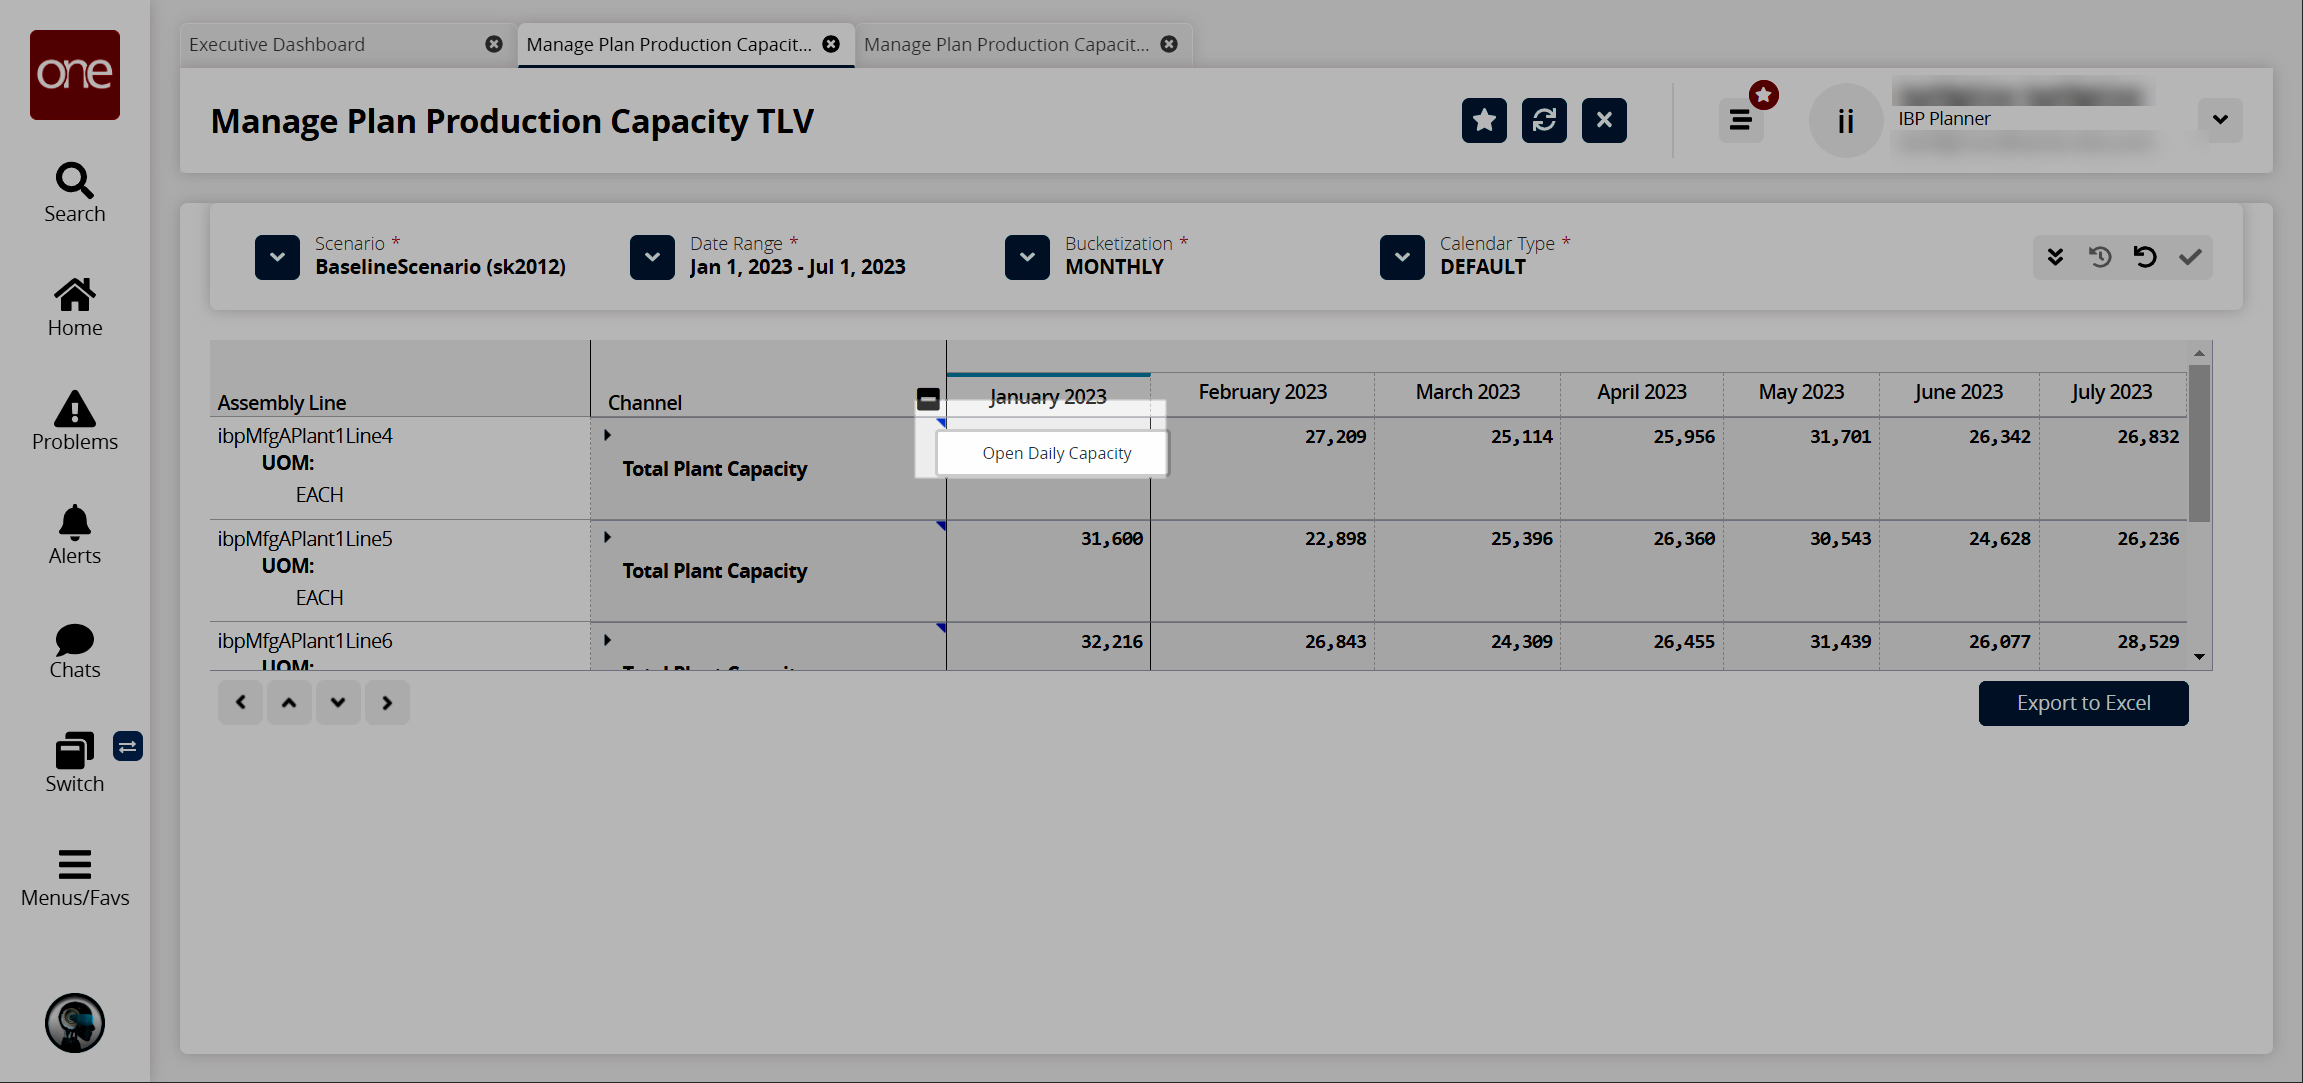Apply filters with the checkmark icon
2303x1083 pixels.
(2190, 257)
